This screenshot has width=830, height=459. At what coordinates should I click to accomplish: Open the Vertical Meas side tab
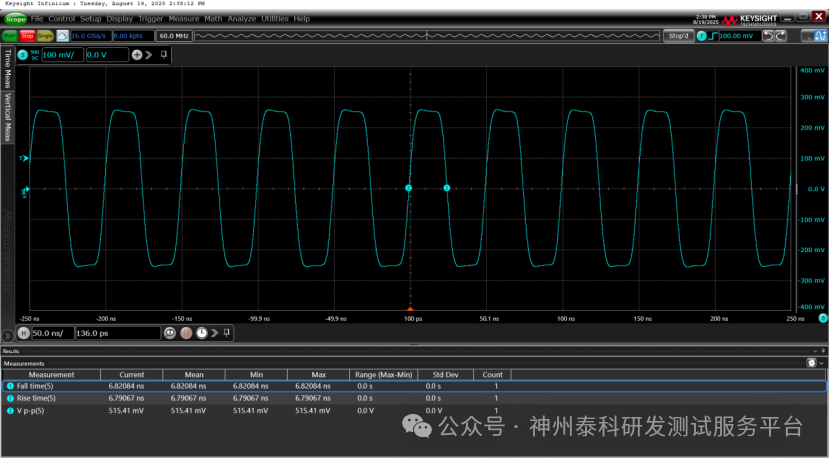pos(7,117)
